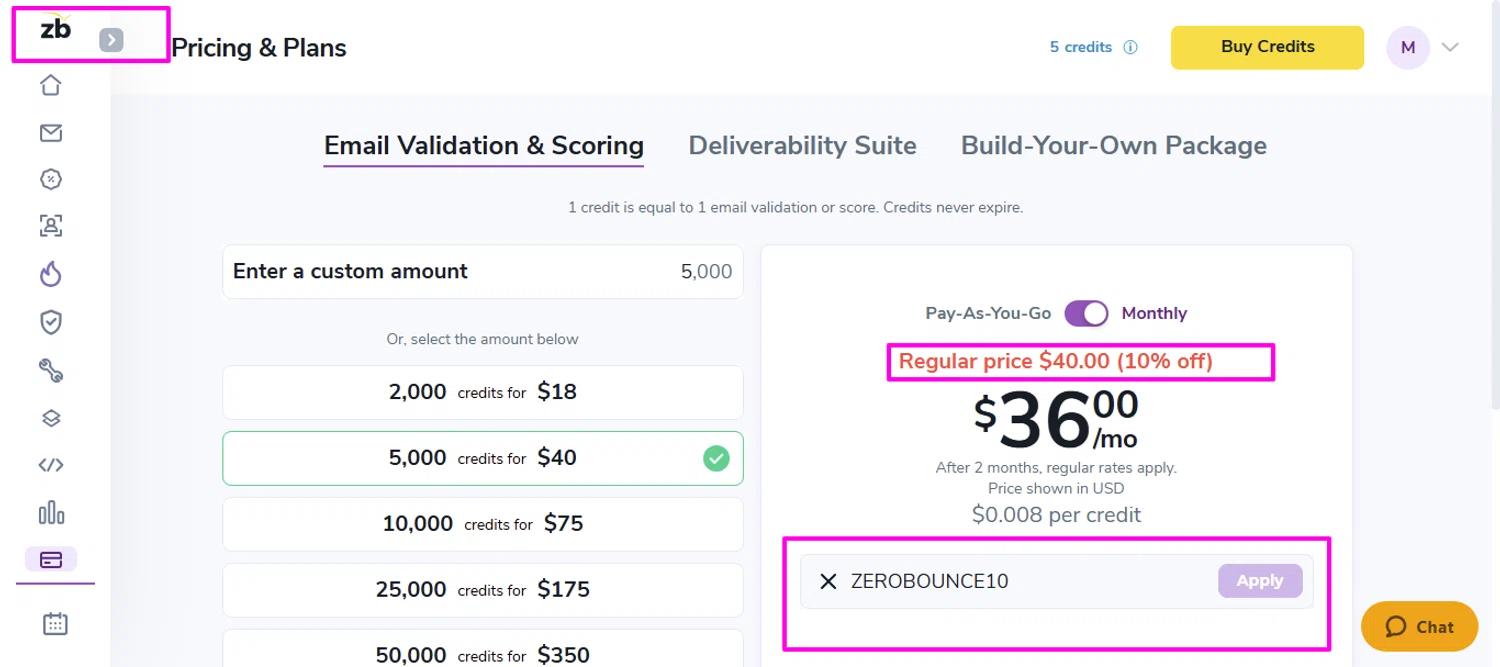
Task: Click the Pay-As-You-Go label
Action: pos(988,313)
